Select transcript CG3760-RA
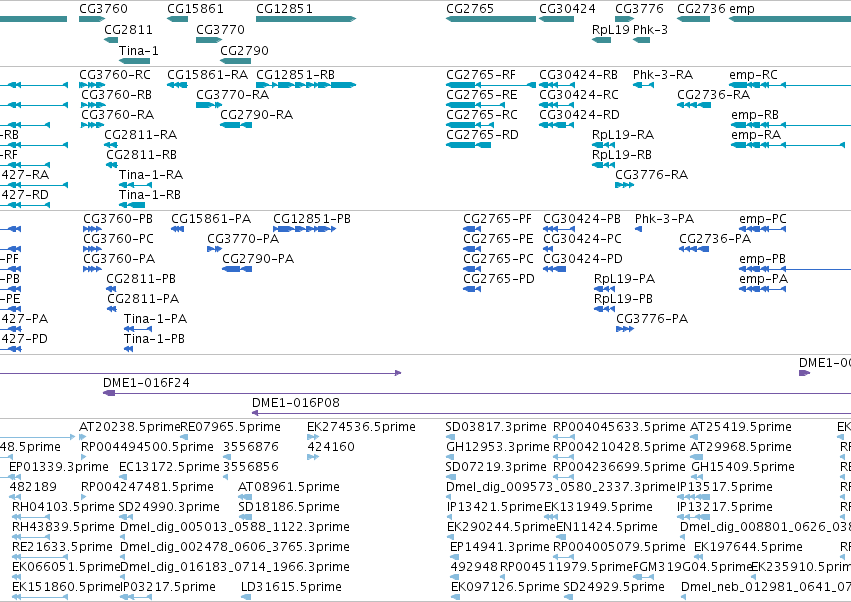The image size is (851, 602). tap(93, 125)
